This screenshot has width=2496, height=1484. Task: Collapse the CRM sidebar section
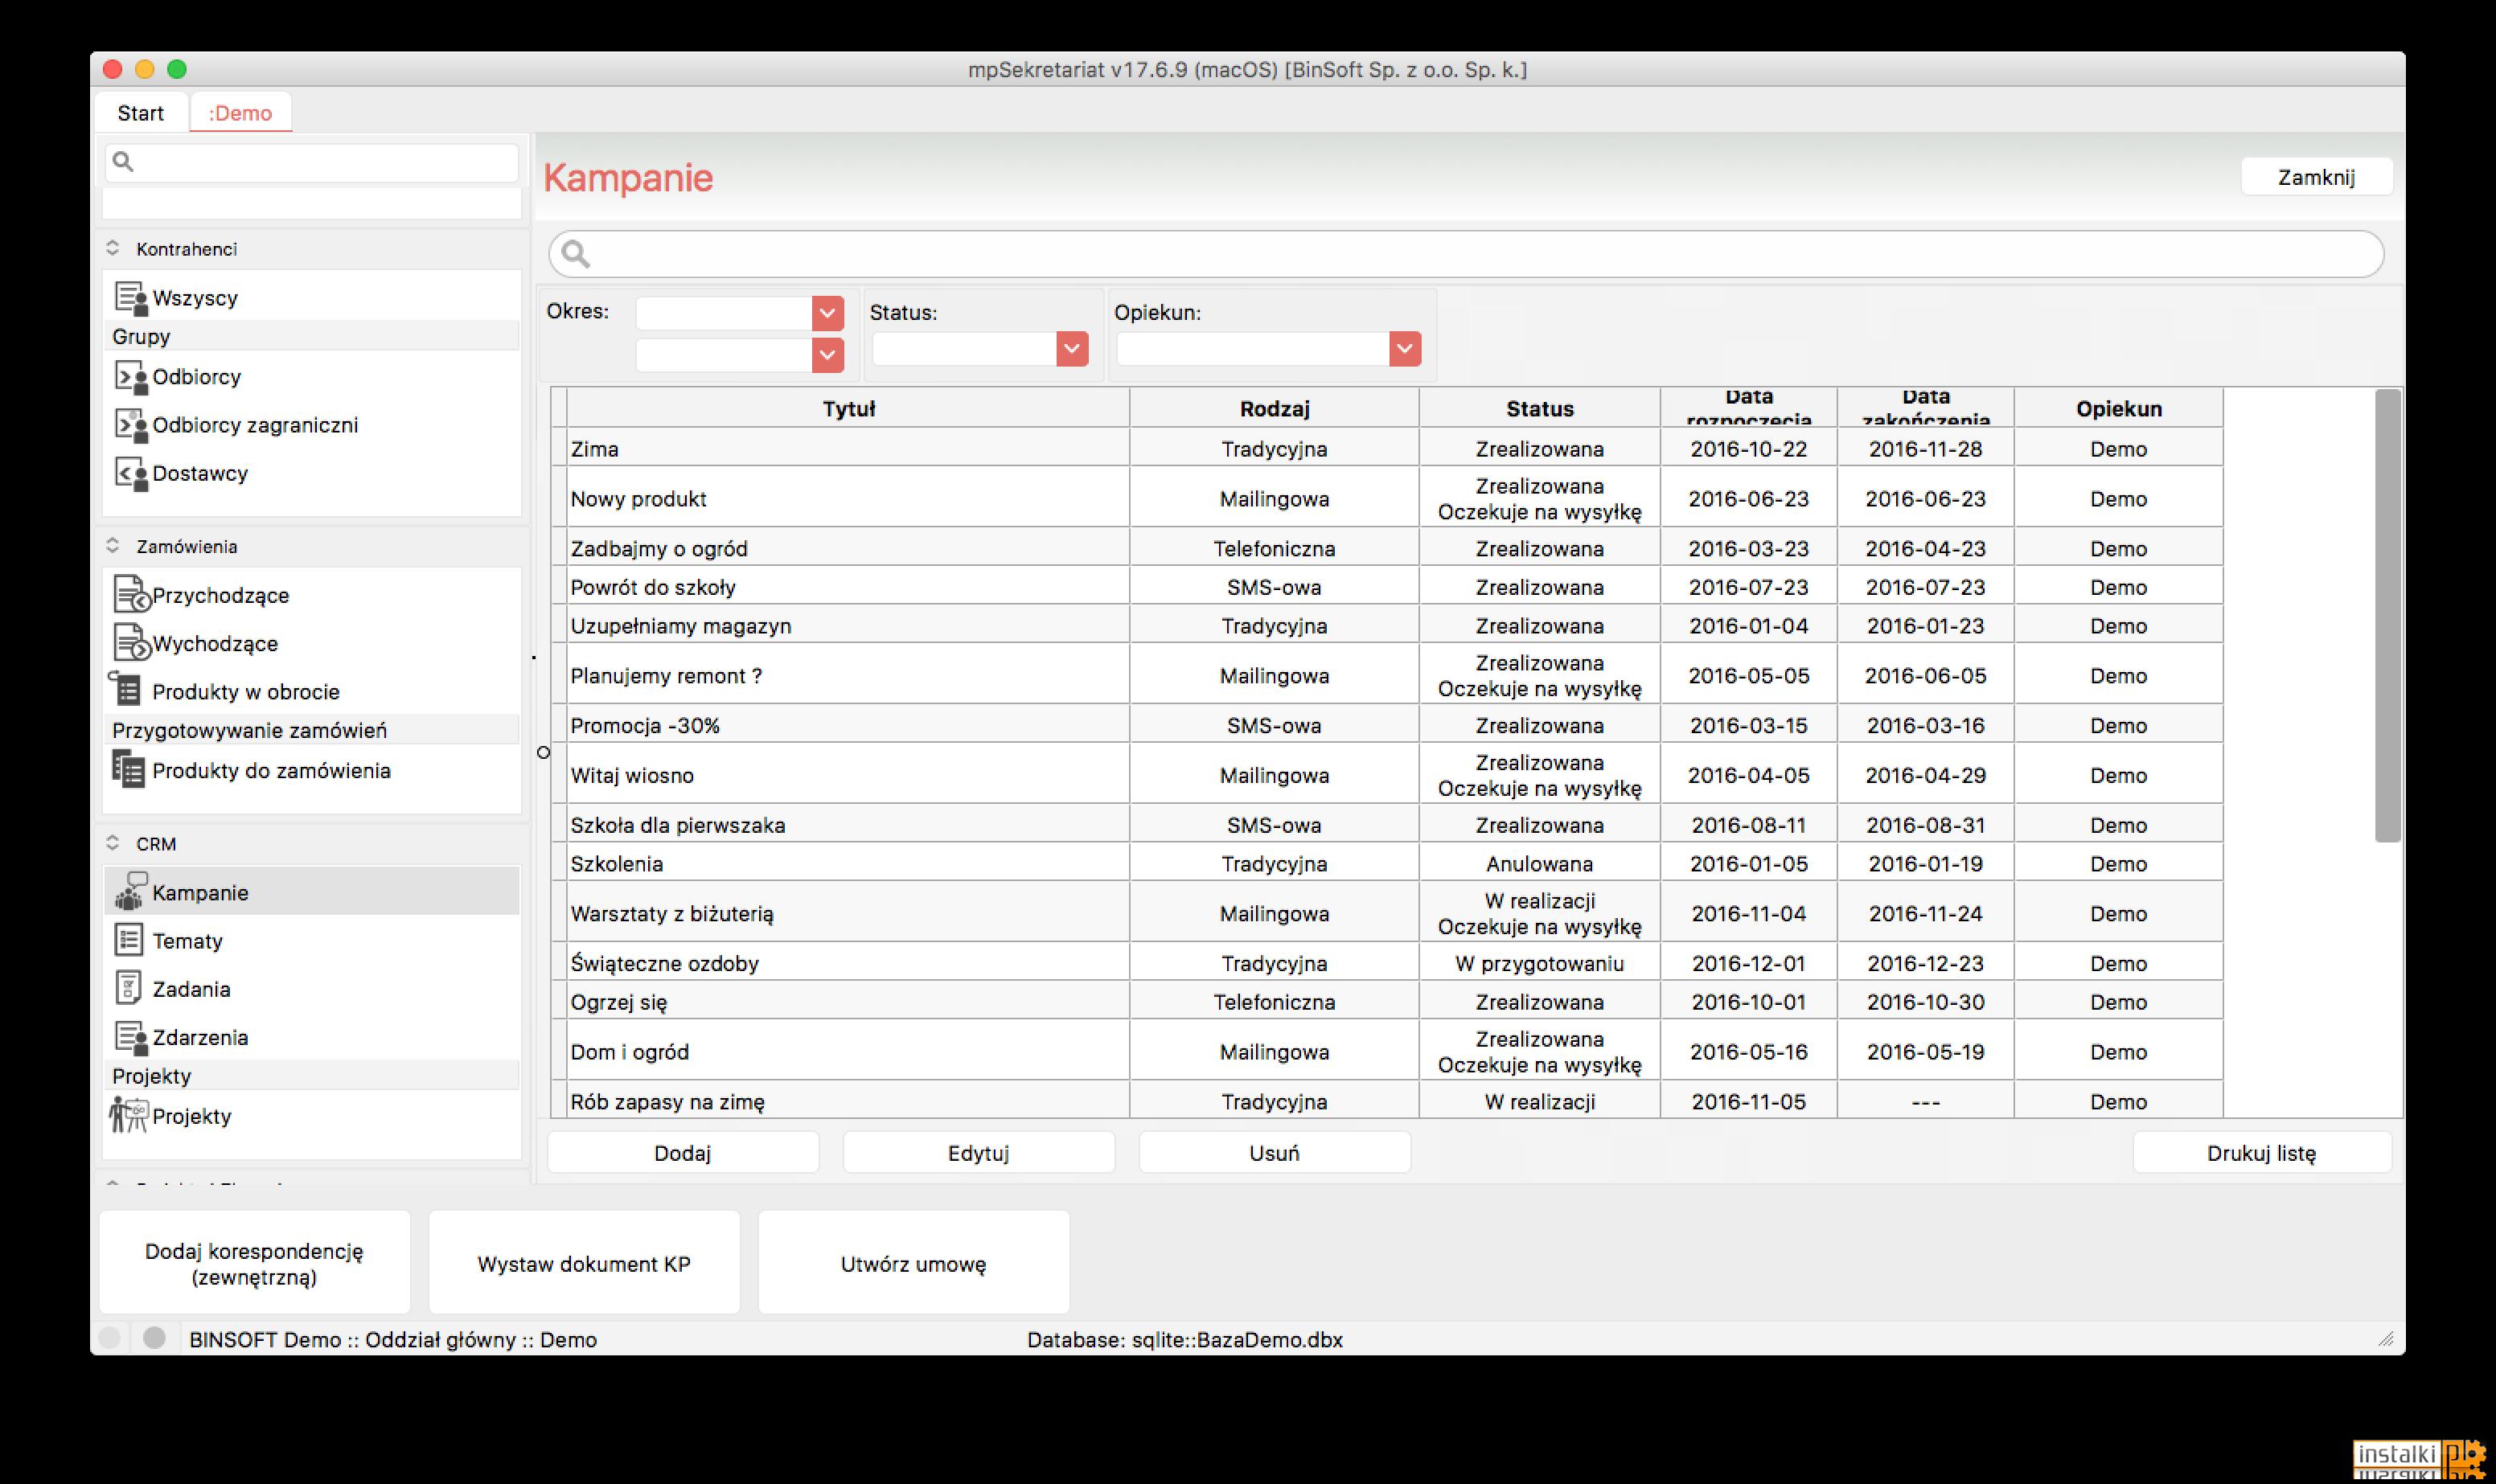(x=113, y=843)
